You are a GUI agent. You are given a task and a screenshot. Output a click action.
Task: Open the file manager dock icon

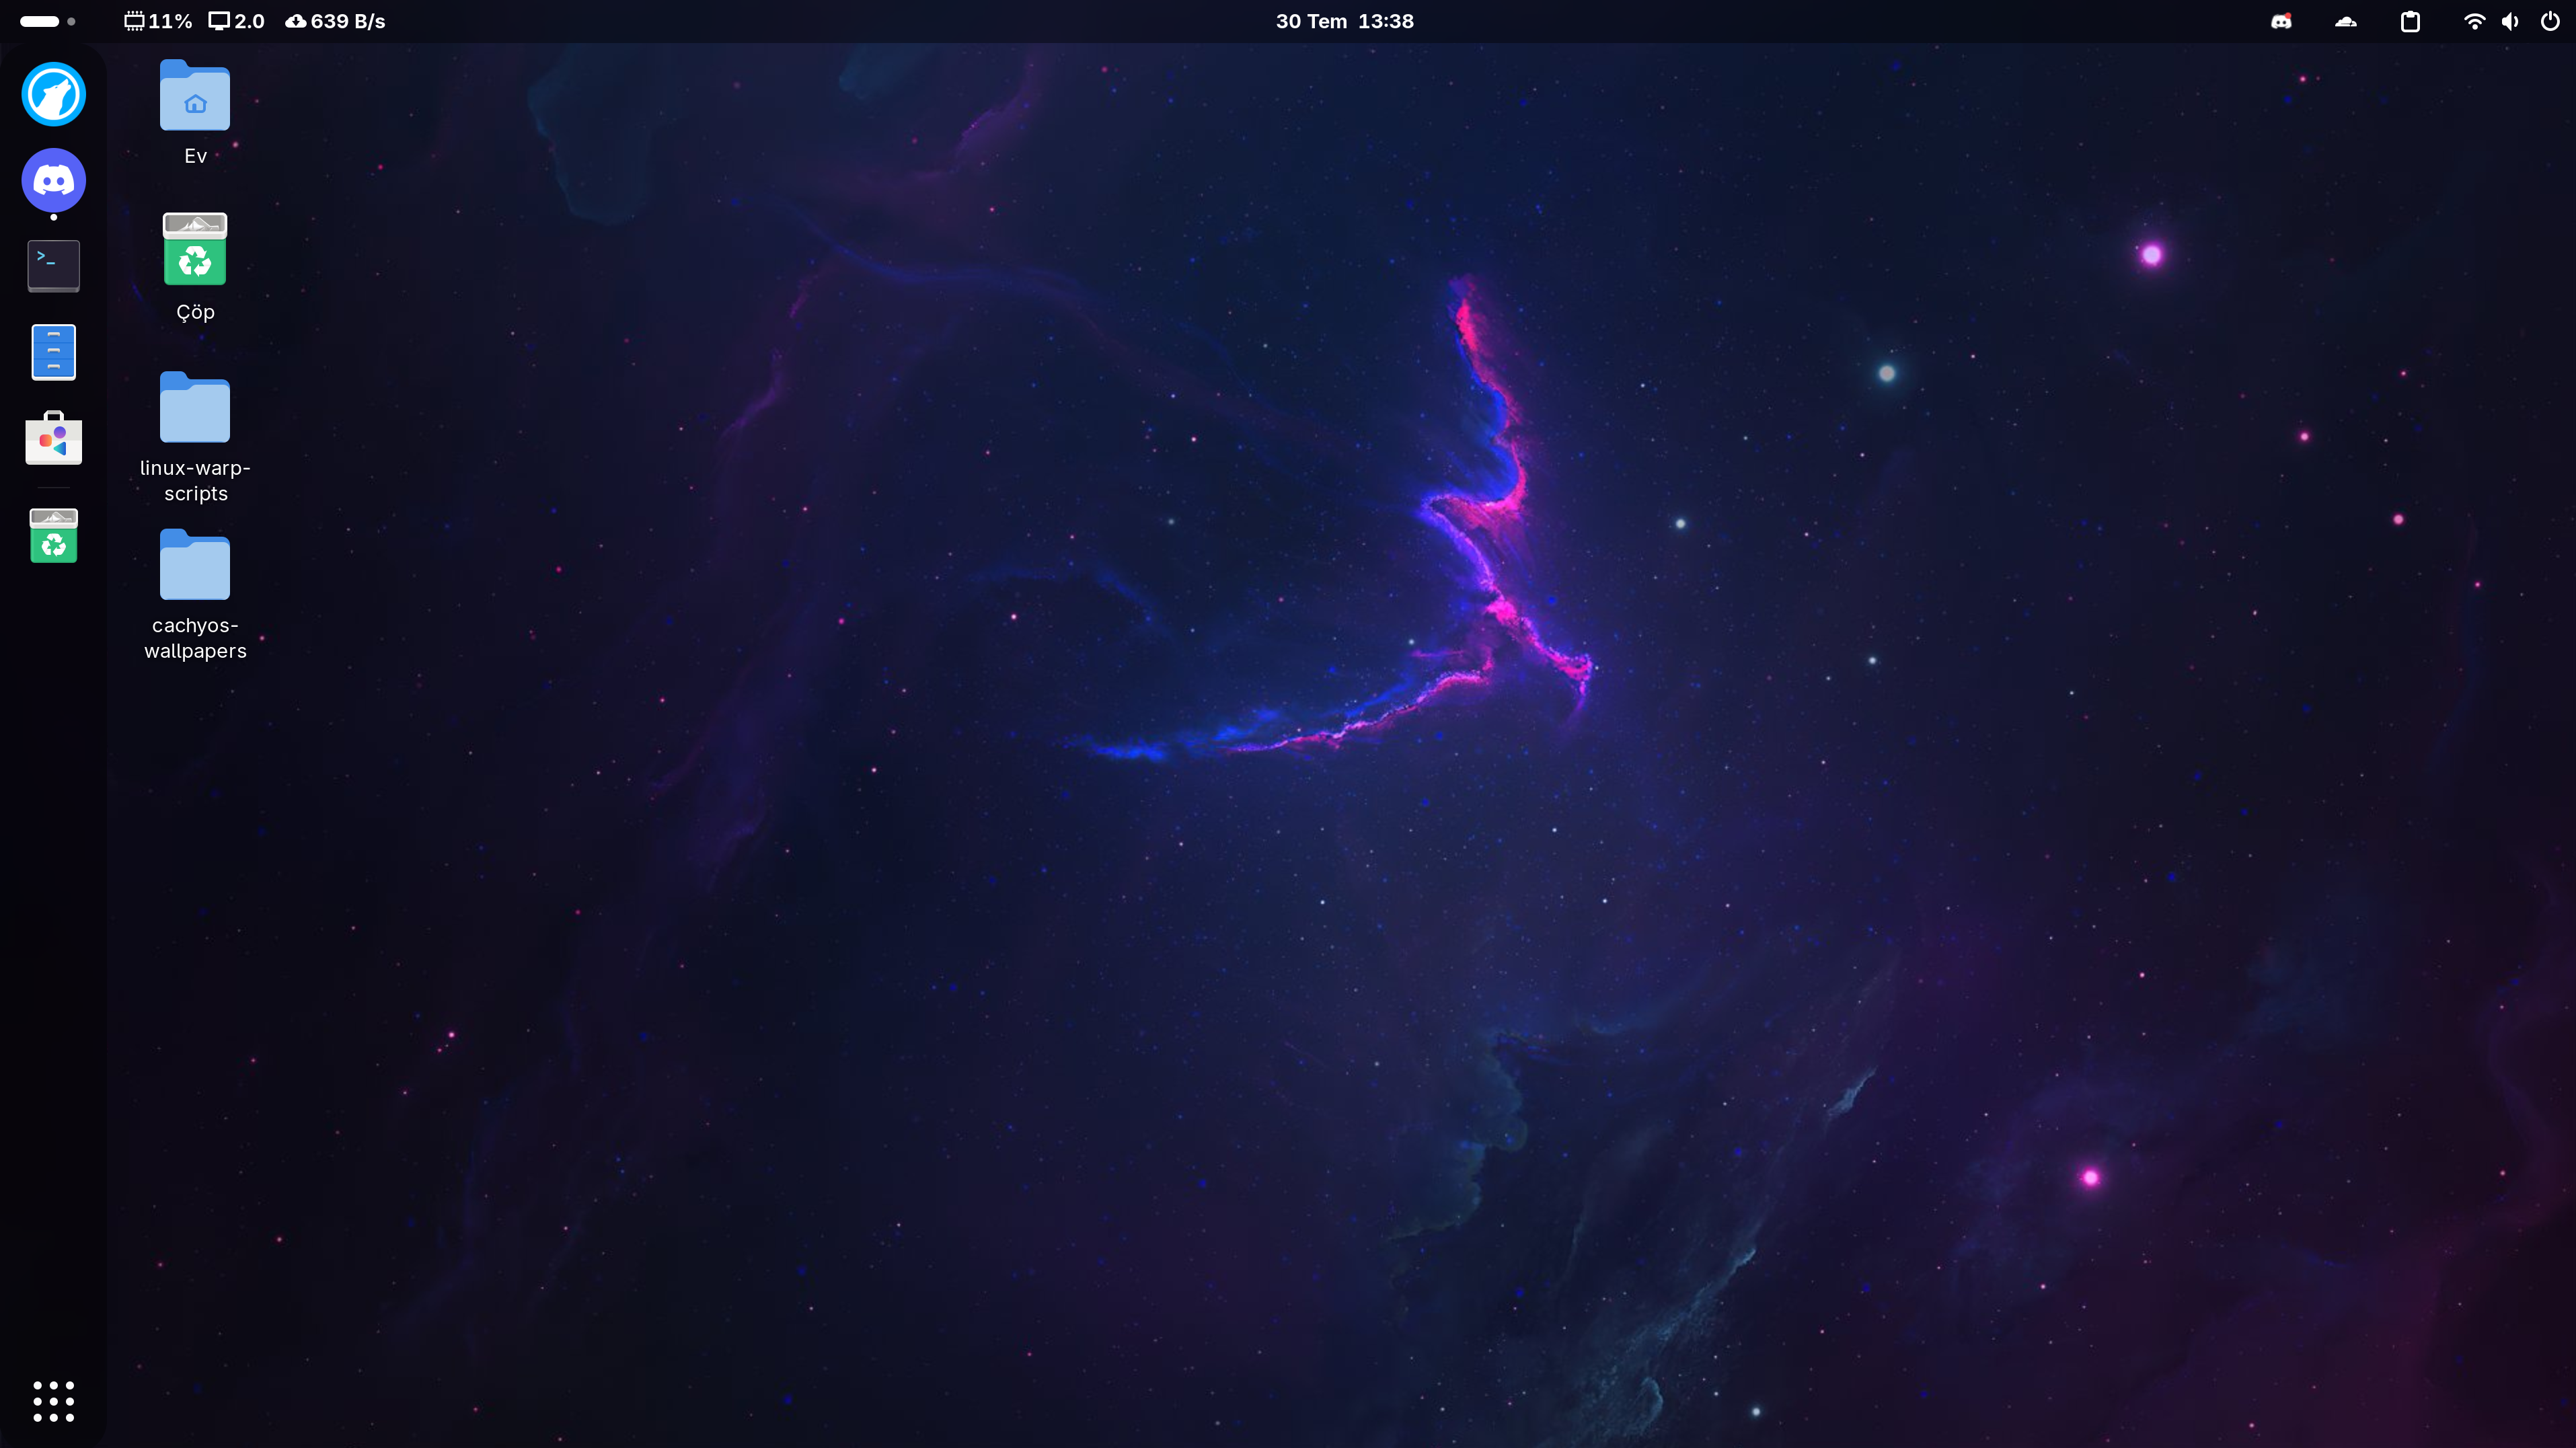tap(54, 352)
